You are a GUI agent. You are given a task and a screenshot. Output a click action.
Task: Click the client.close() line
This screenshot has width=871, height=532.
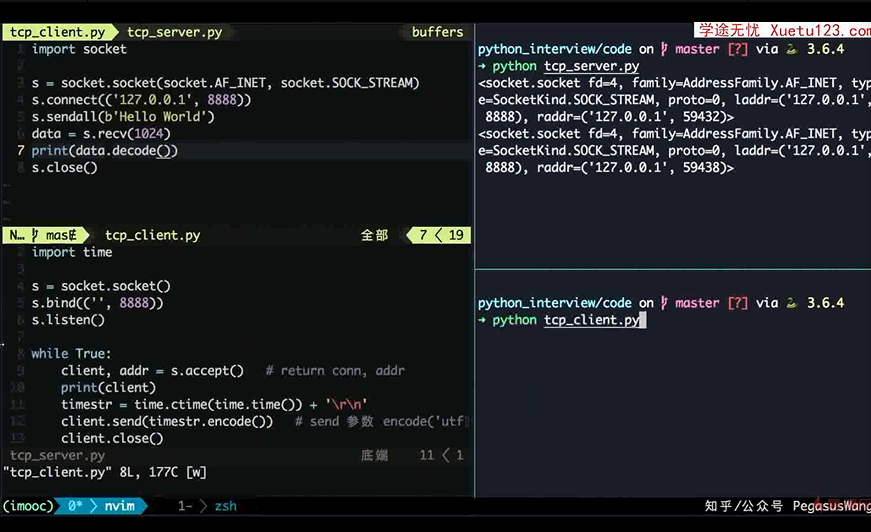coord(112,438)
